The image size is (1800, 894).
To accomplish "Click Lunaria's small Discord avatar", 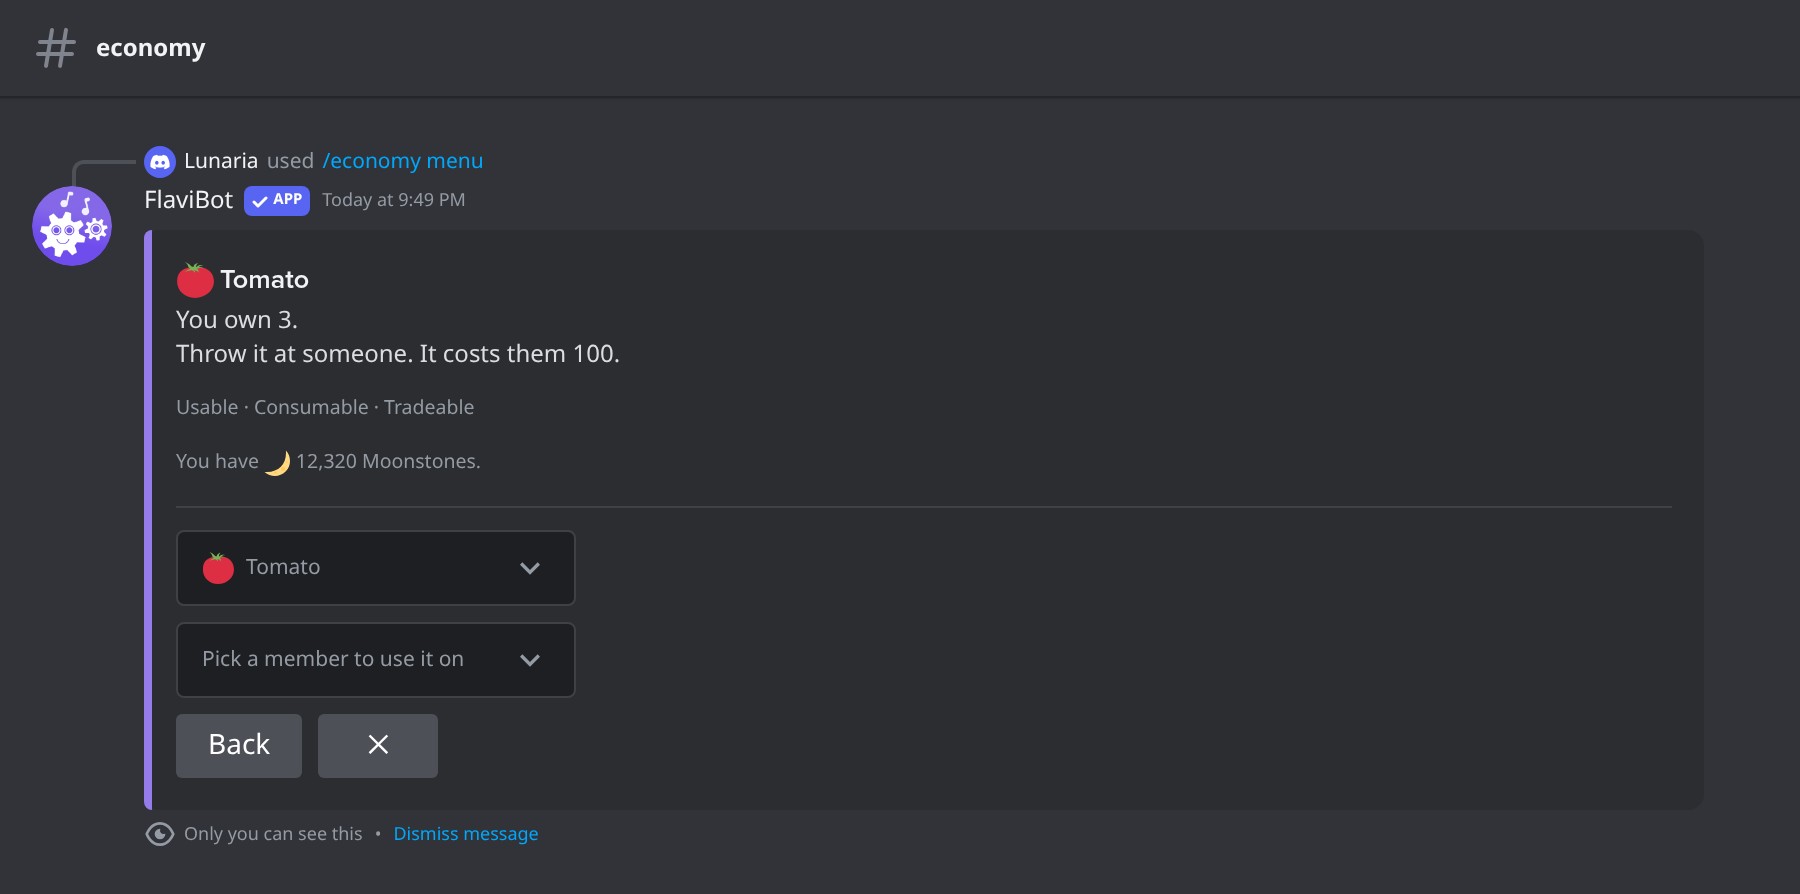I will tap(160, 161).
